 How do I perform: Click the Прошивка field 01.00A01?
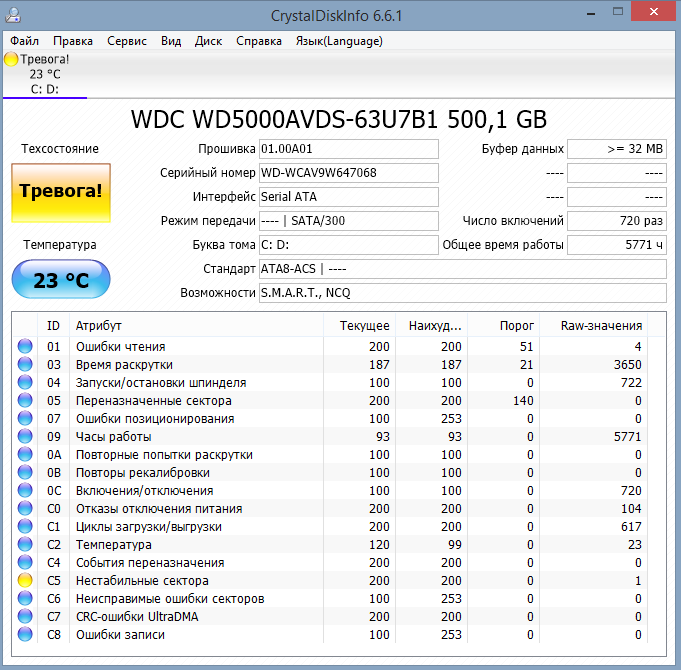click(x=349, y=149)
